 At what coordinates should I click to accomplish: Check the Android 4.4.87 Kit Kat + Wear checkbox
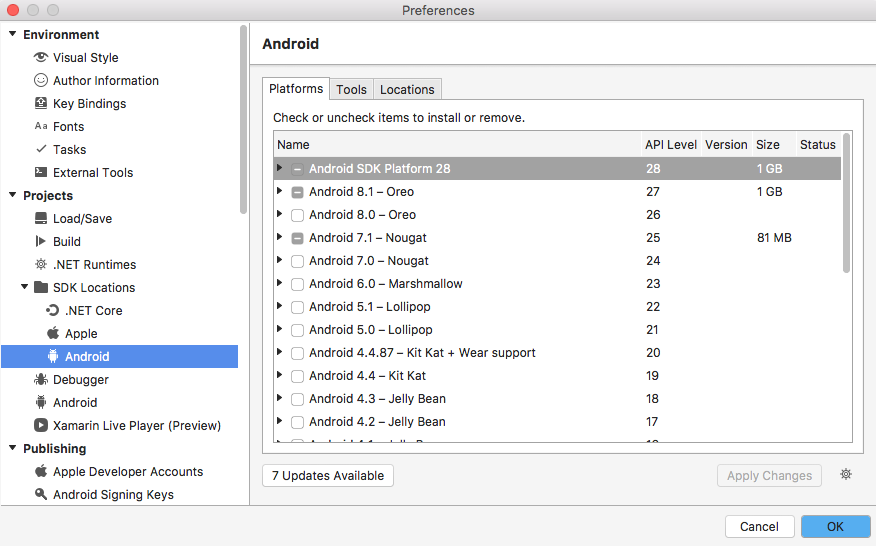297,353
